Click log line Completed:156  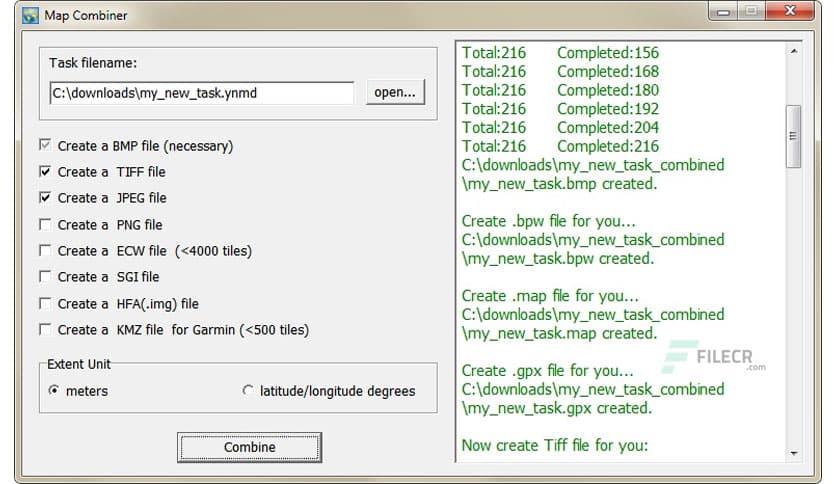(x=608, y=53)
